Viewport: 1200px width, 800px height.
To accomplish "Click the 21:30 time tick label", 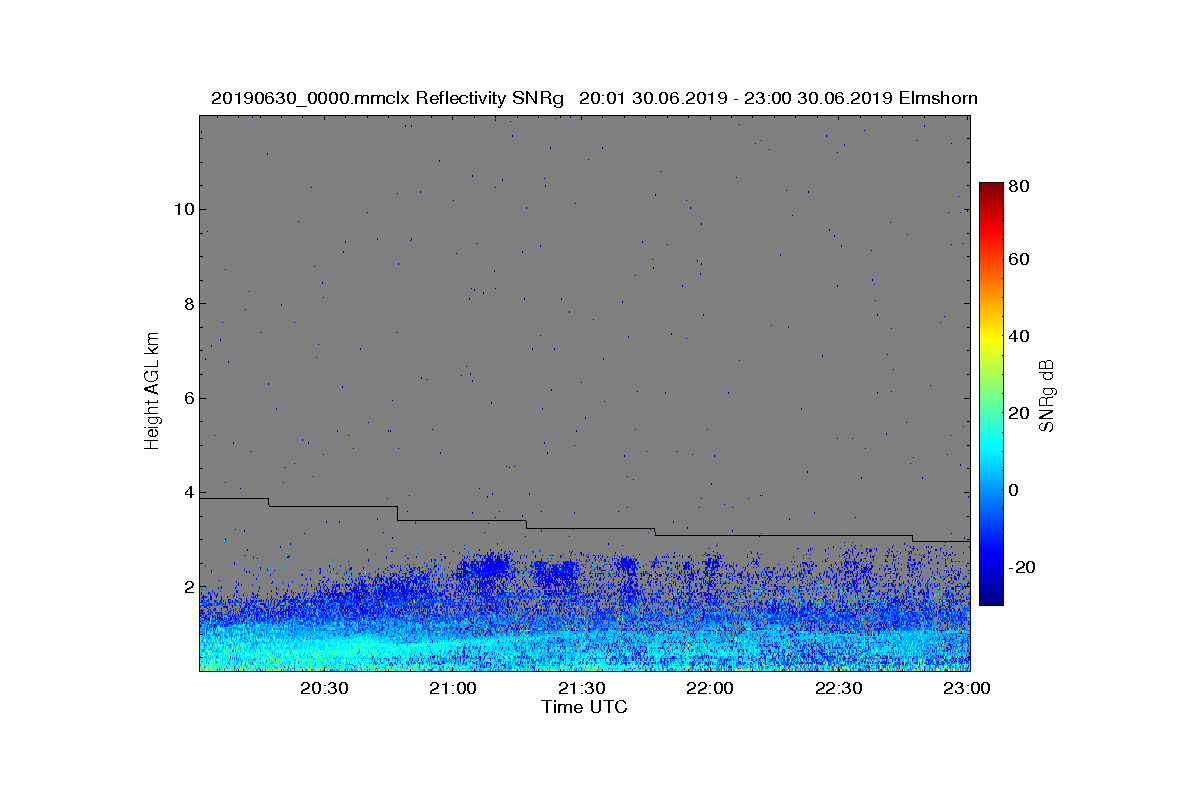I will coord(583,689).
